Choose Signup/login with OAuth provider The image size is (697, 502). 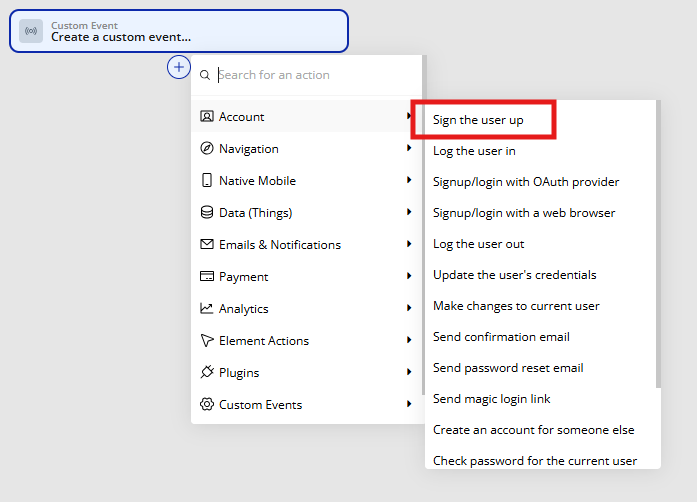coord(526,182)
